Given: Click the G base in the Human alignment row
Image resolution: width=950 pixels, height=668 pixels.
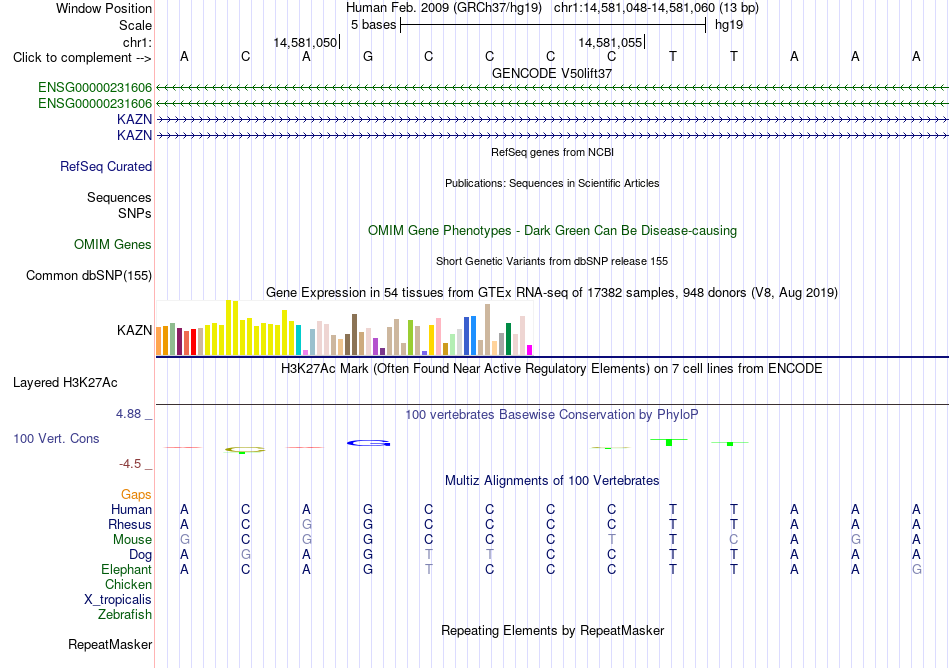Looking at the screenshot, I should 368,509.
